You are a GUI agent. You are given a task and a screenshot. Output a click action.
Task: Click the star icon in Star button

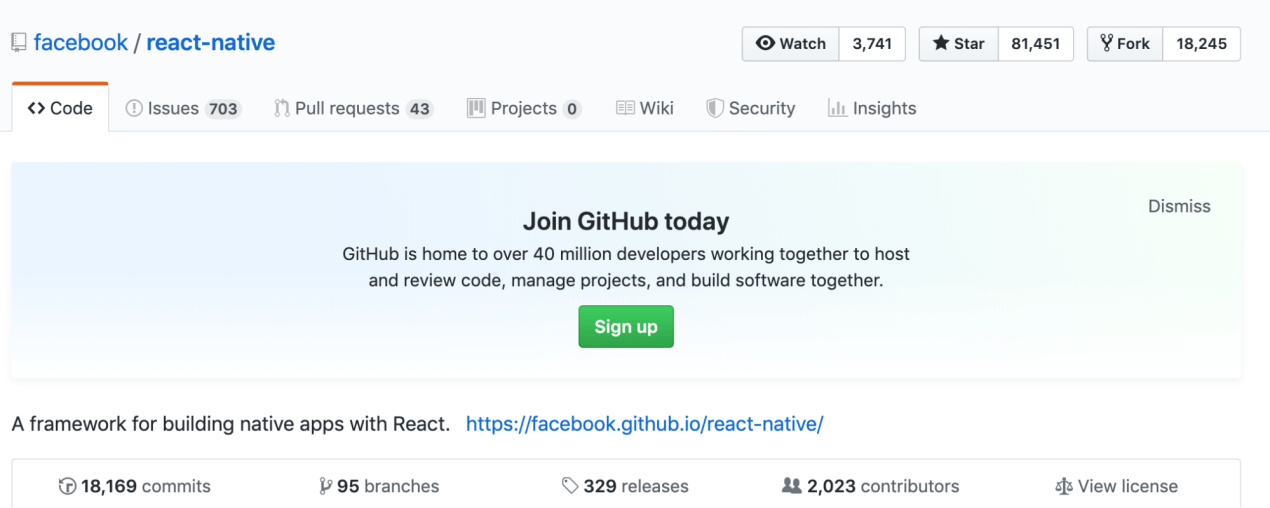tap(941, 44)
